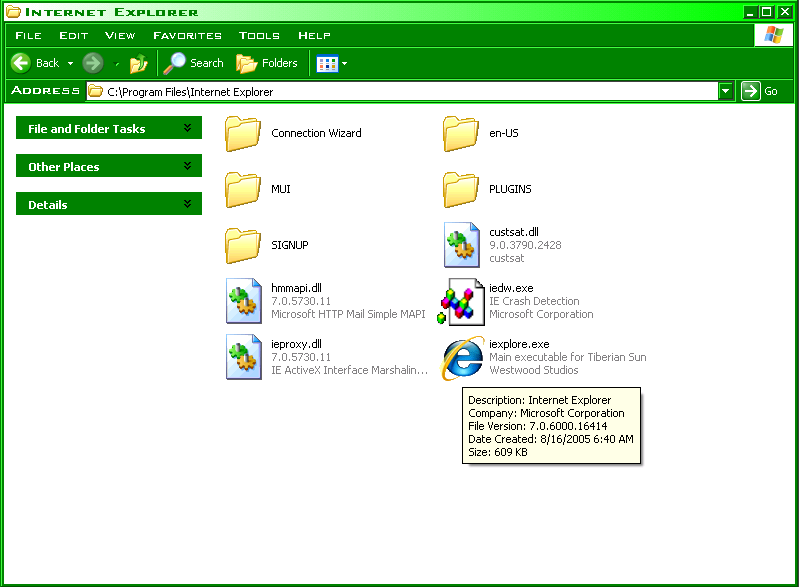
Task: Select the 'SIGNUP' folder name
Action: 290,245
